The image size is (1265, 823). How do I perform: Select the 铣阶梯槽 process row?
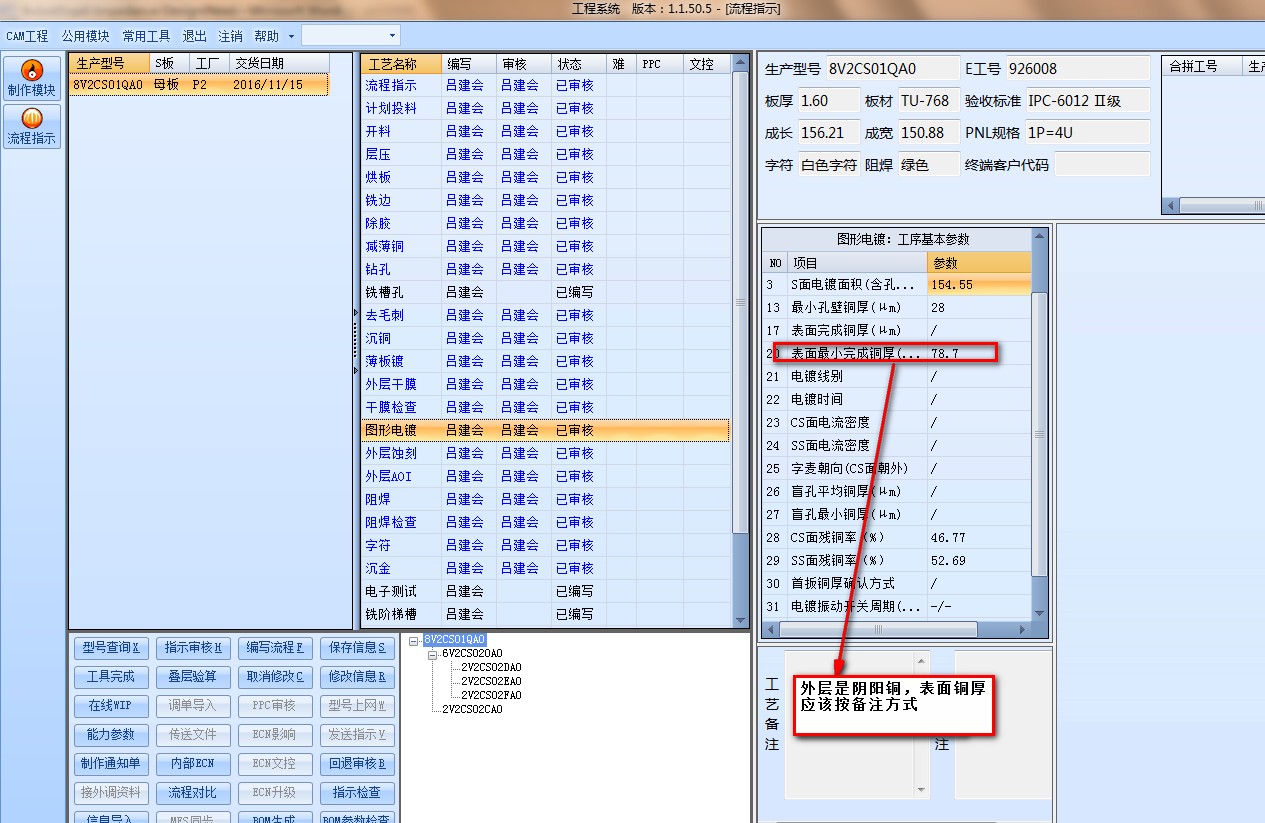tap(546, 614)
